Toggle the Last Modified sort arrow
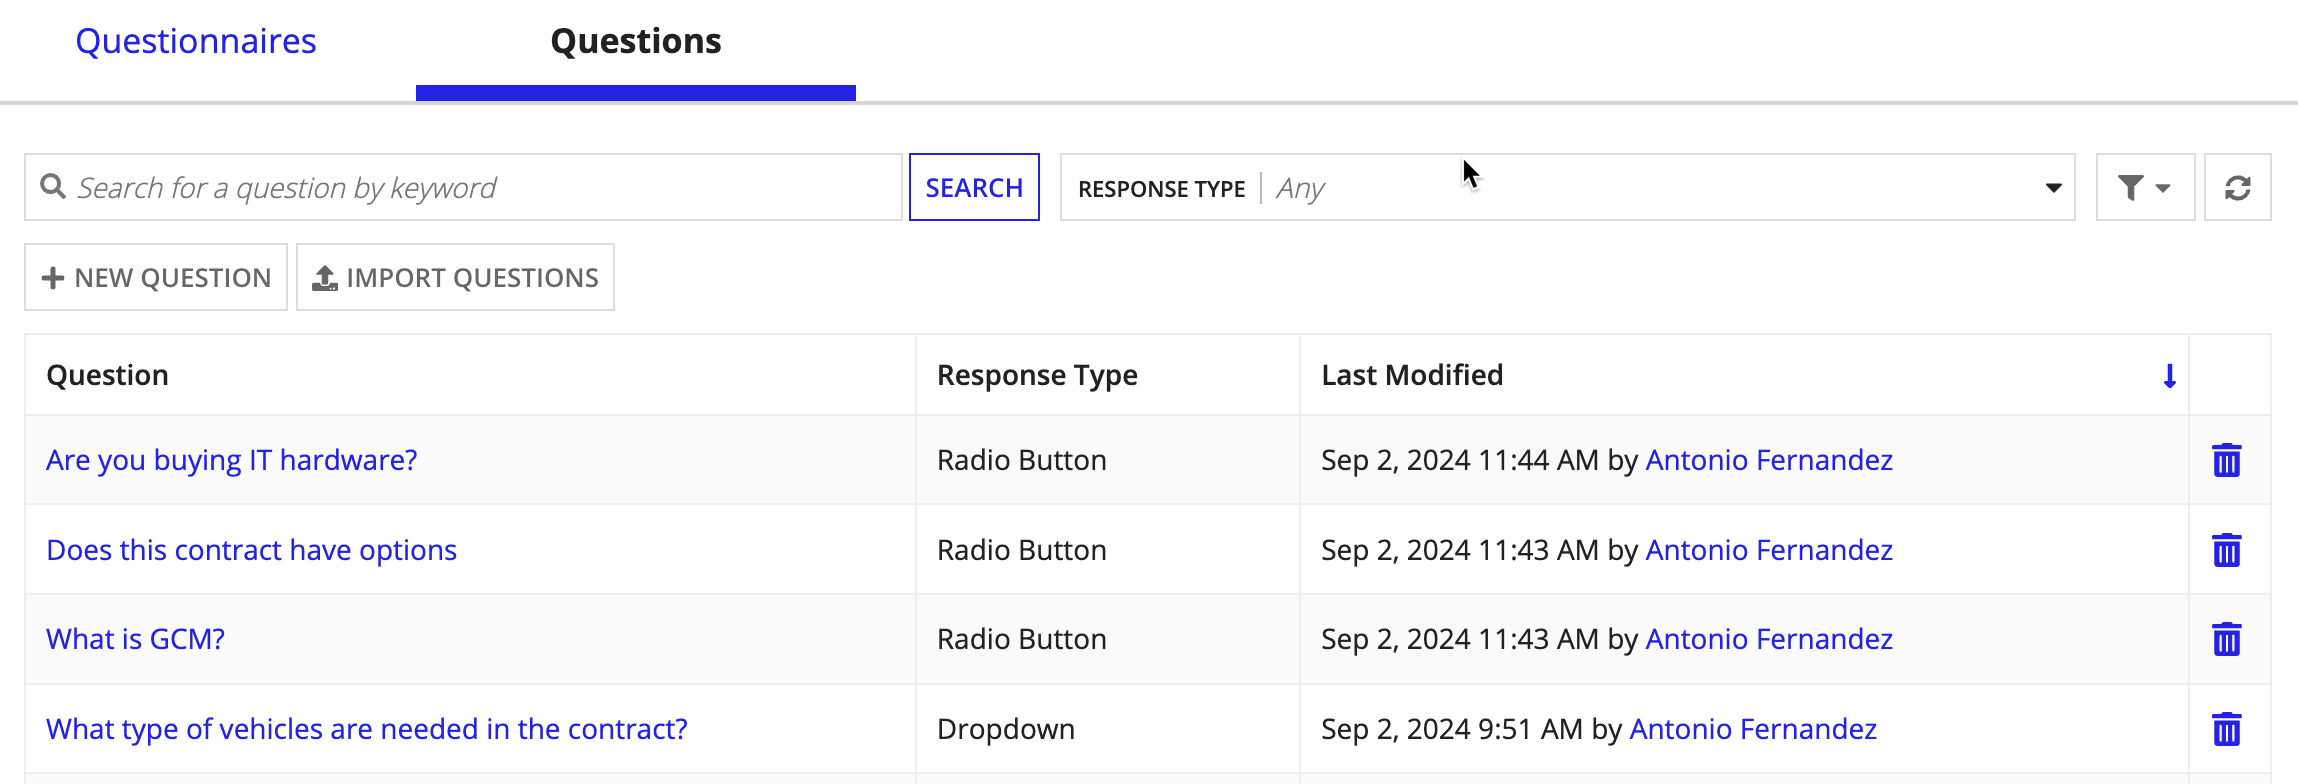 2170,376
